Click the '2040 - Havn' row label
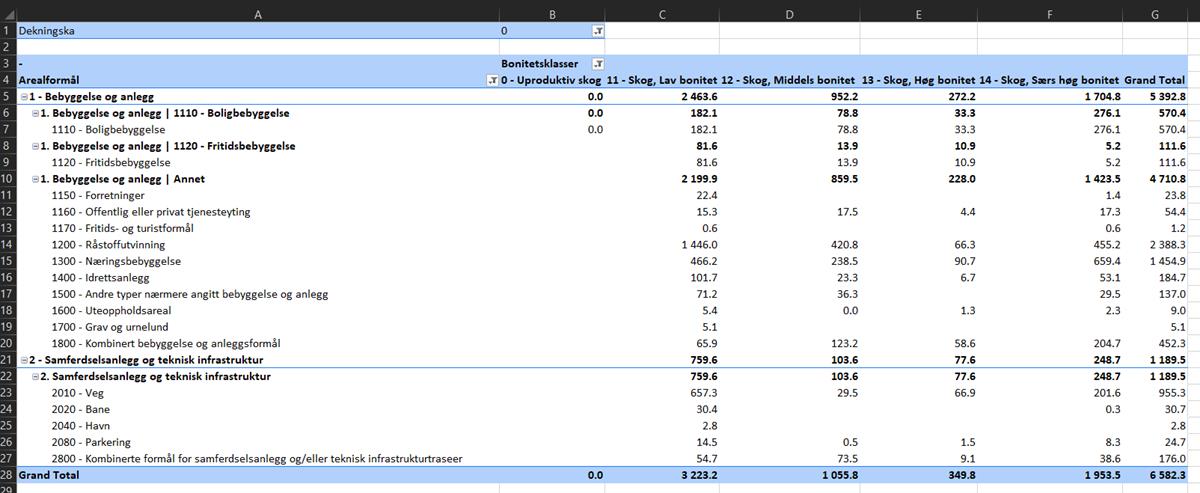Image resolution: width=1200 pixels, height=493 pixels. (x=82, y=425)
